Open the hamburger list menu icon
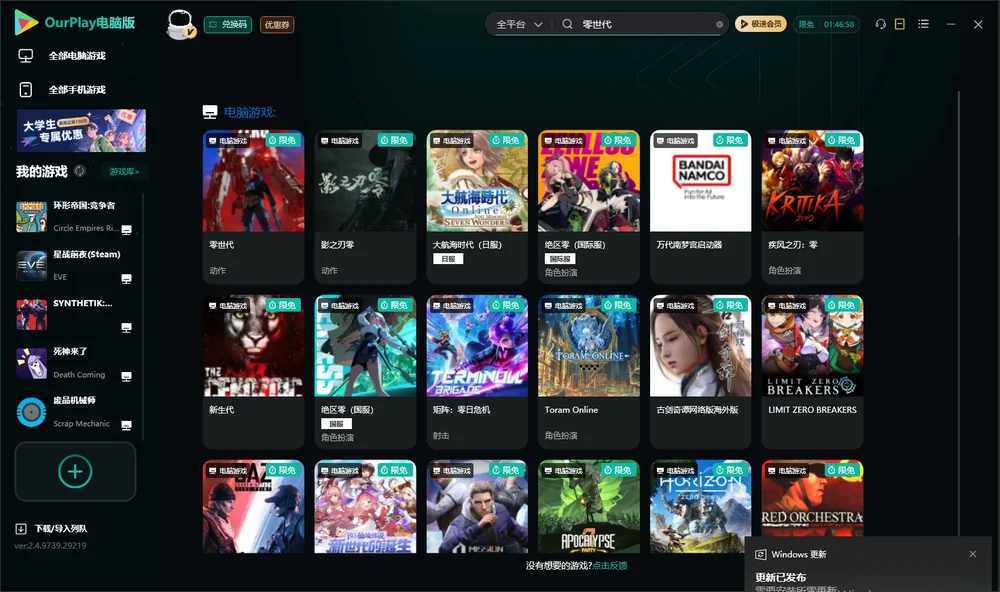The image size is (1000, 592). (x=923, y=24)
